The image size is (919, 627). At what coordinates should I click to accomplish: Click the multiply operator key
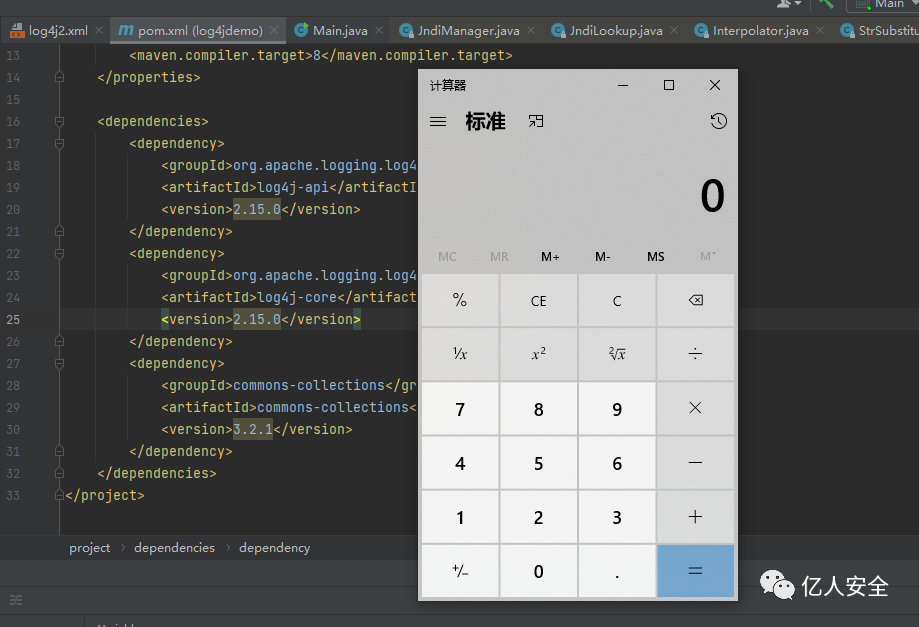(x=696, y=408)
